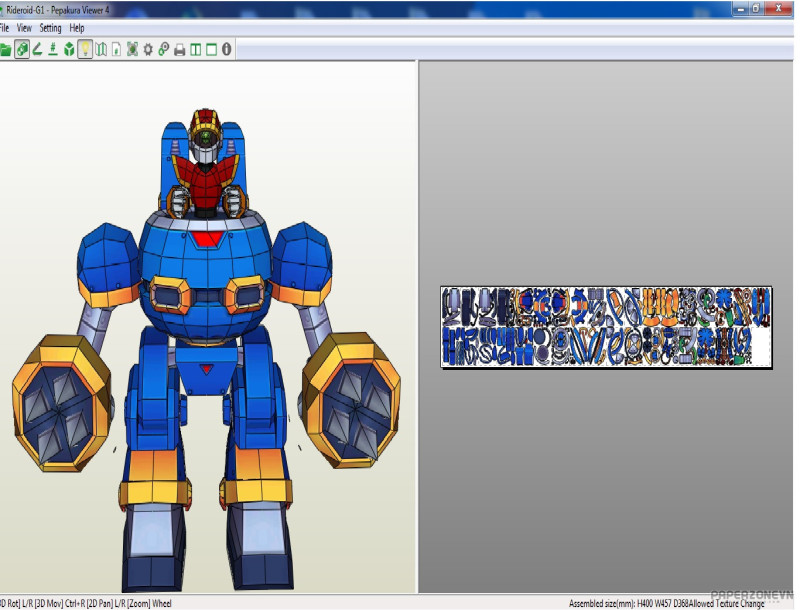Click the gear settings toolbar icon
This screenshot has height=610, width=800.
pyautogui.click(x=148, y=49)
